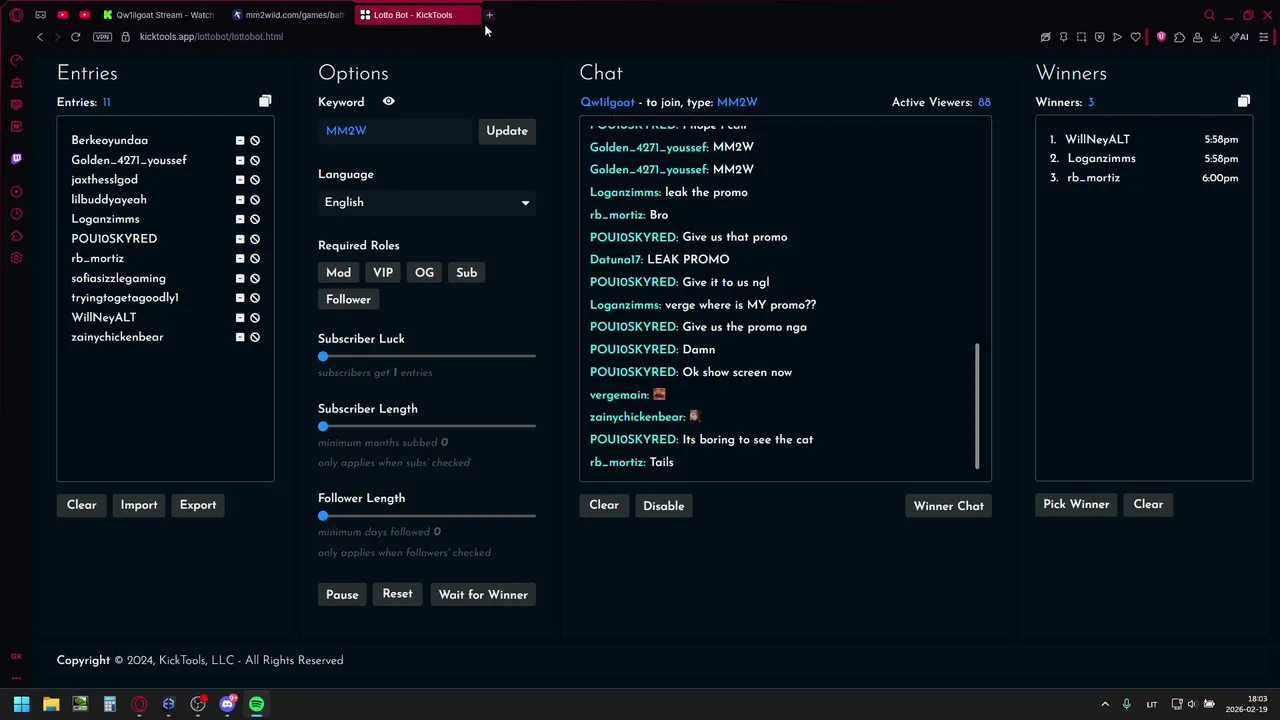The width and height of the screenshot is (1280, 720).
Task: Show hidden tray icons chevron
Action: [x=1105, y=704]
